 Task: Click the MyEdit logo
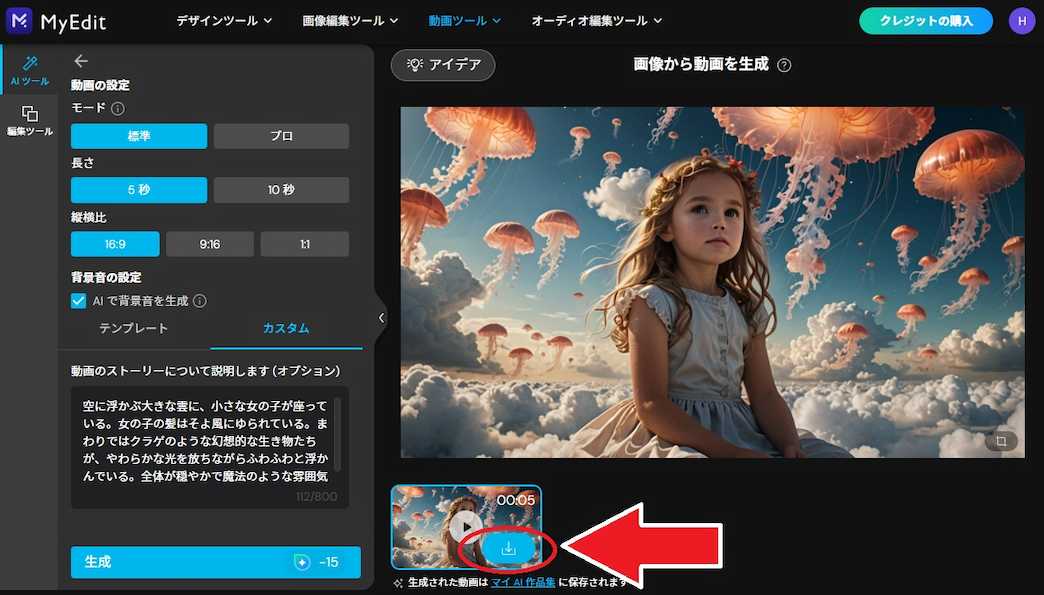(55, 20)
